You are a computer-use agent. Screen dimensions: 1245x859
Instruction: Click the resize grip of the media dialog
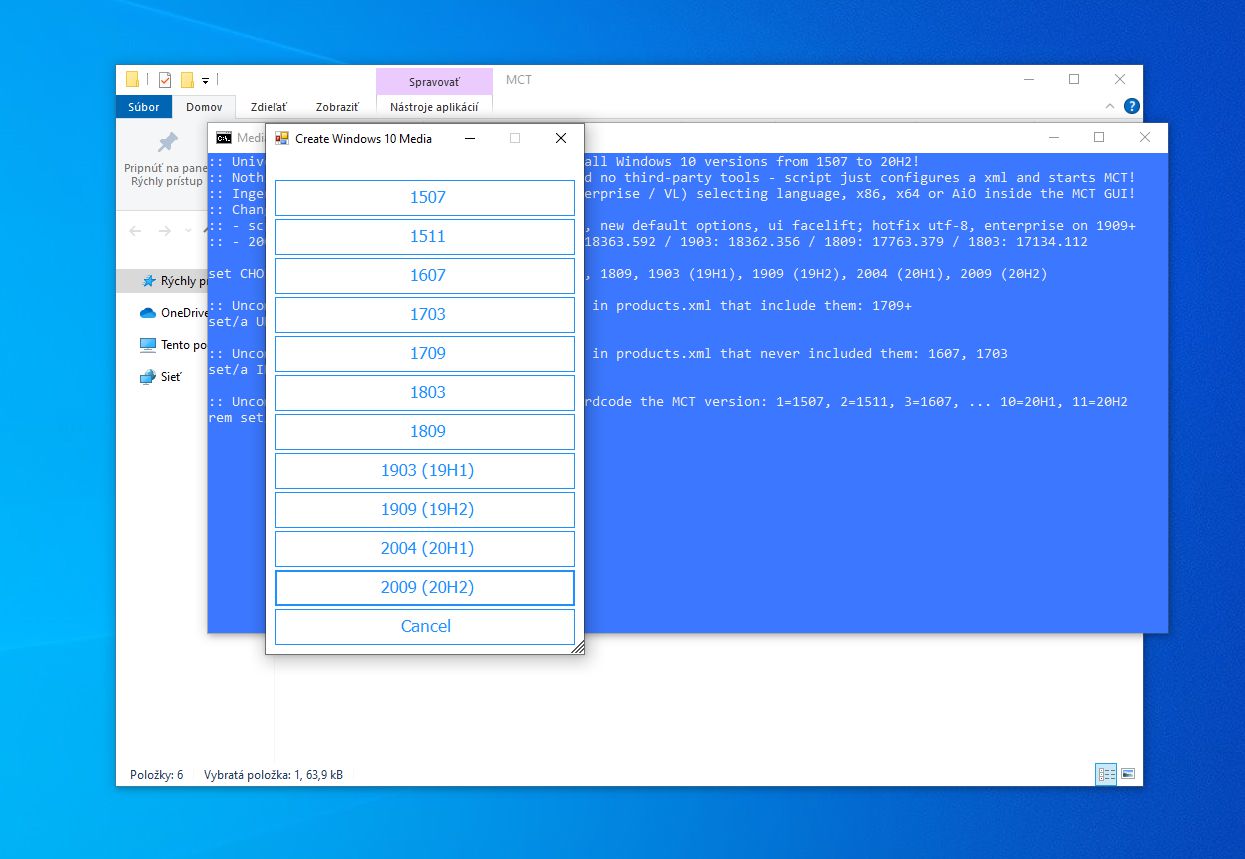577,648
